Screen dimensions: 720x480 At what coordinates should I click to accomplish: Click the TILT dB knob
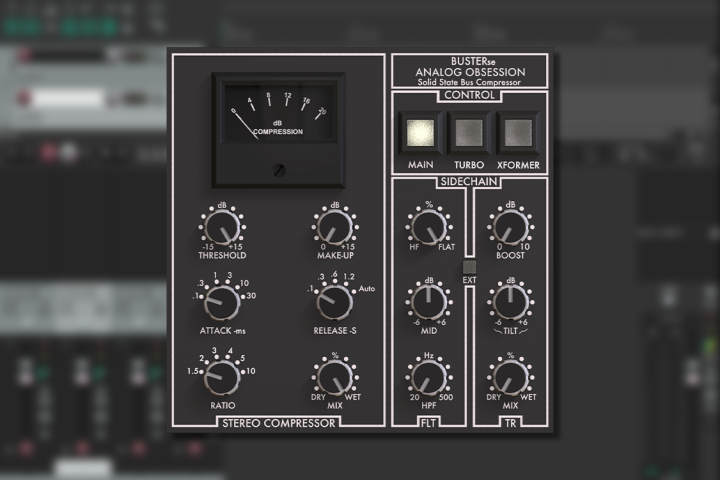point(510,303)
